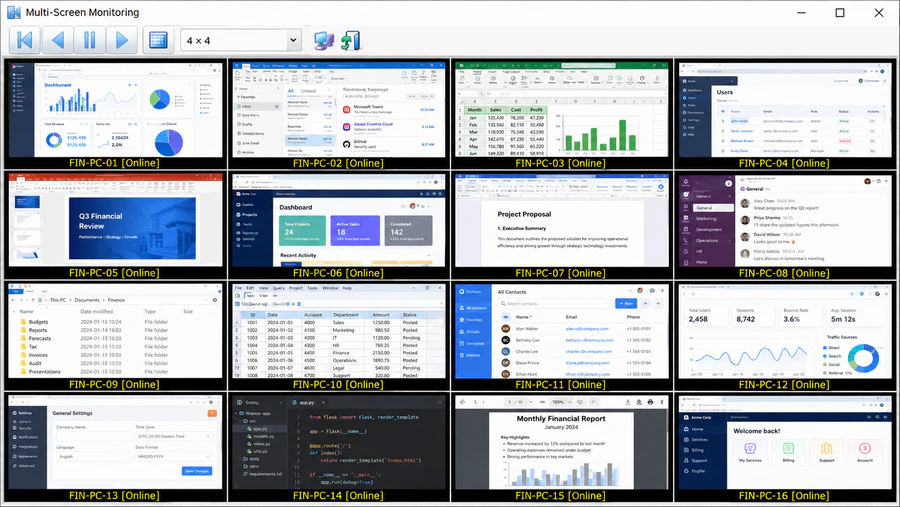The width and height of the screenshot is (900, 507).
Task: Click the refresh screens icon with green arrows
Action: [x=351, y=41]
